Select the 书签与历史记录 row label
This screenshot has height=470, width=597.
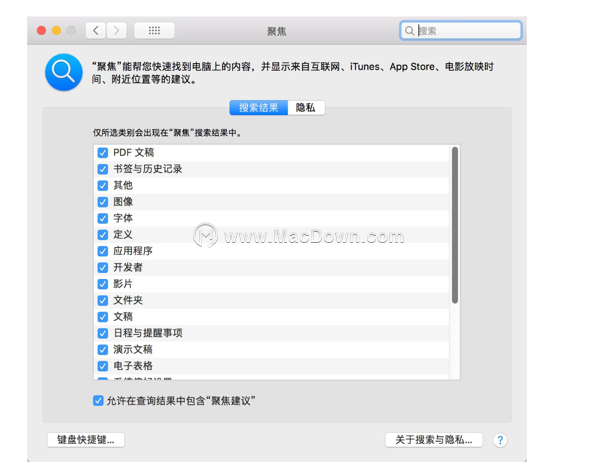pos(148,169)
